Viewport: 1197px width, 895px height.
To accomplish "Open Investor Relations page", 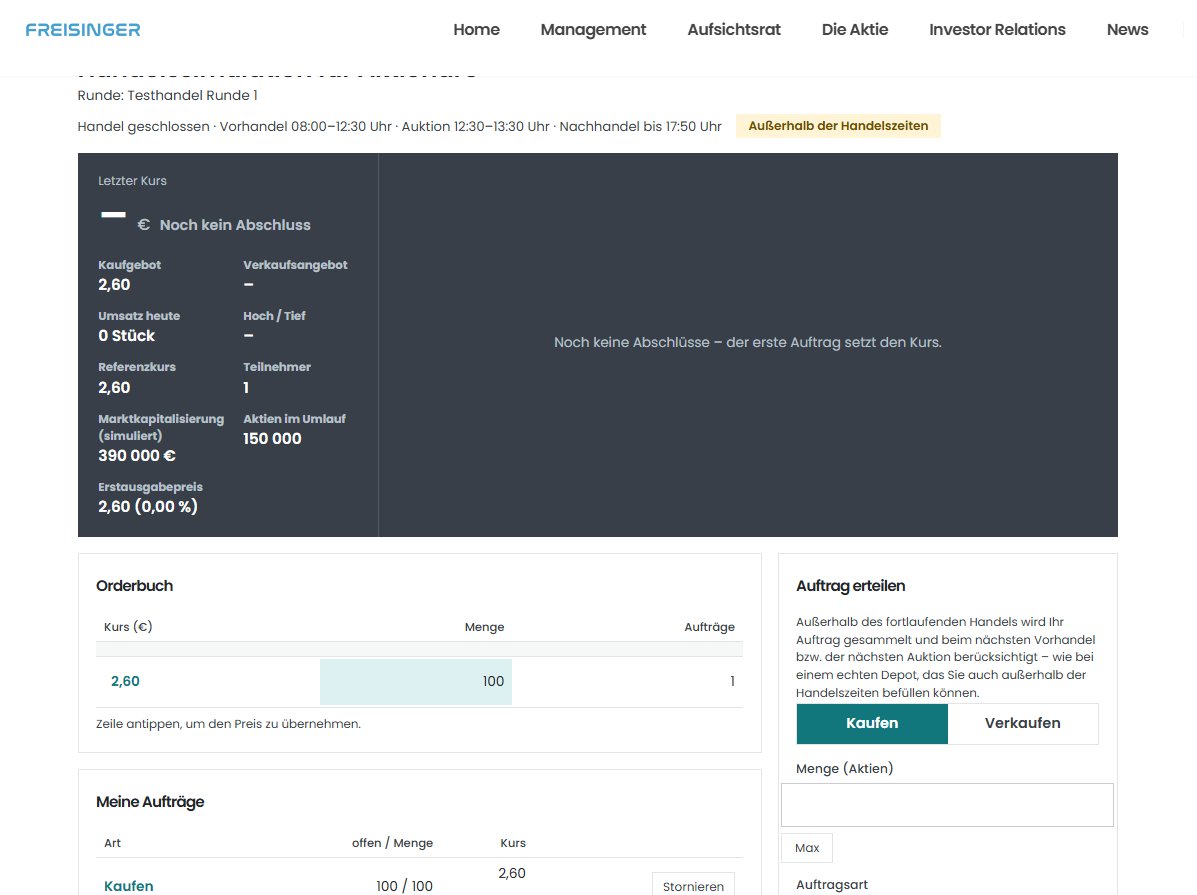I will [x=997, y=30].
